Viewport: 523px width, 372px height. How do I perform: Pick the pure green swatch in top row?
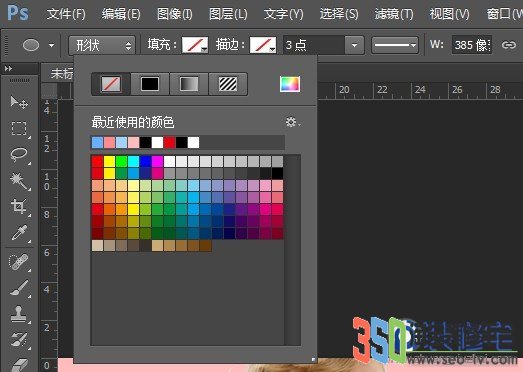click(121, 161)
